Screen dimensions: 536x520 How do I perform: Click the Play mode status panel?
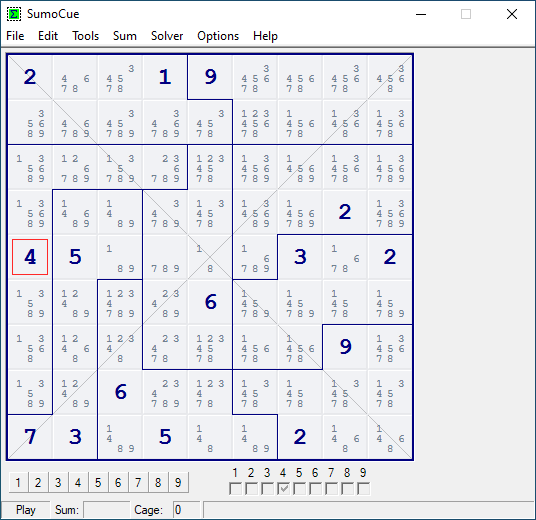pos(26,510)
